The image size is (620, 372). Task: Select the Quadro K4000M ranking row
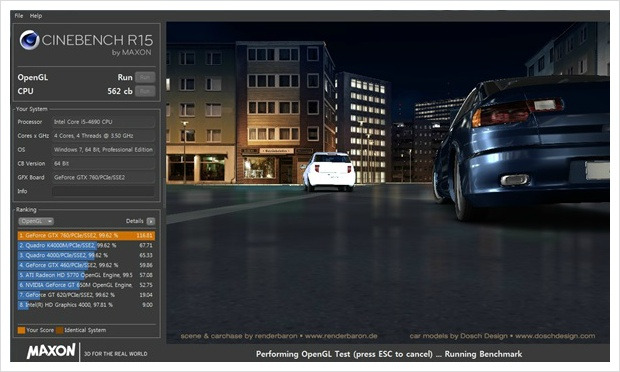pos(86,245)
